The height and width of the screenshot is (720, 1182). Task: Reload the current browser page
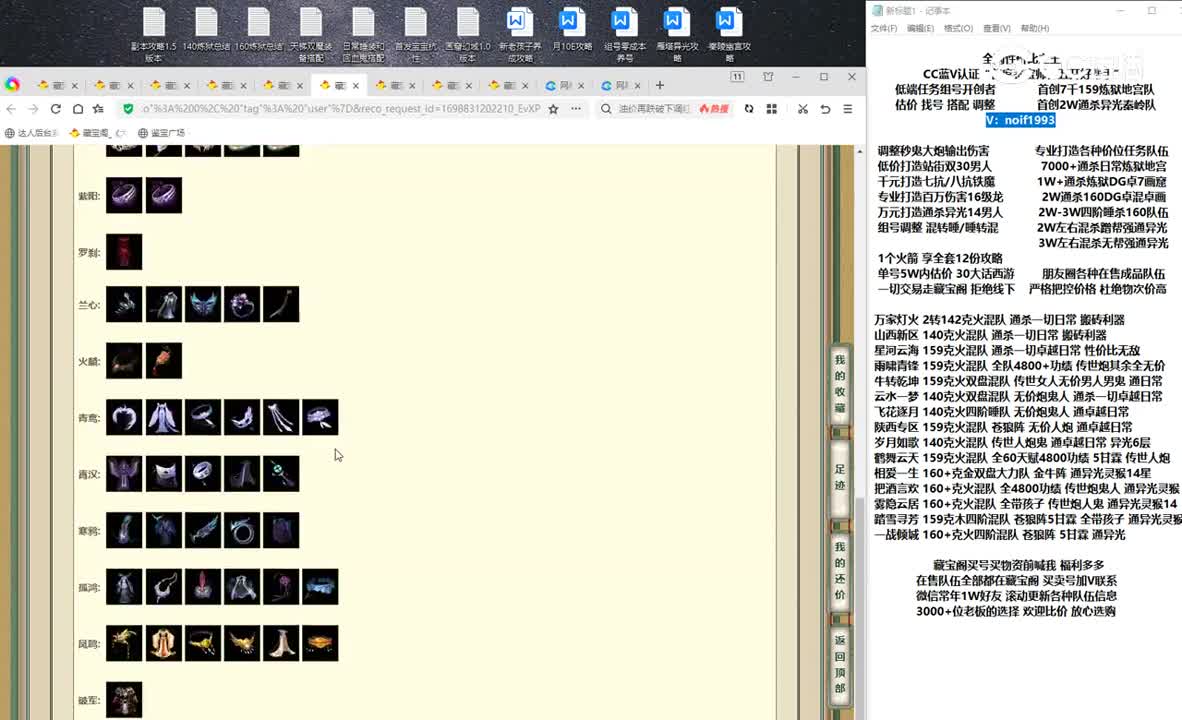[x=55, y=109]
